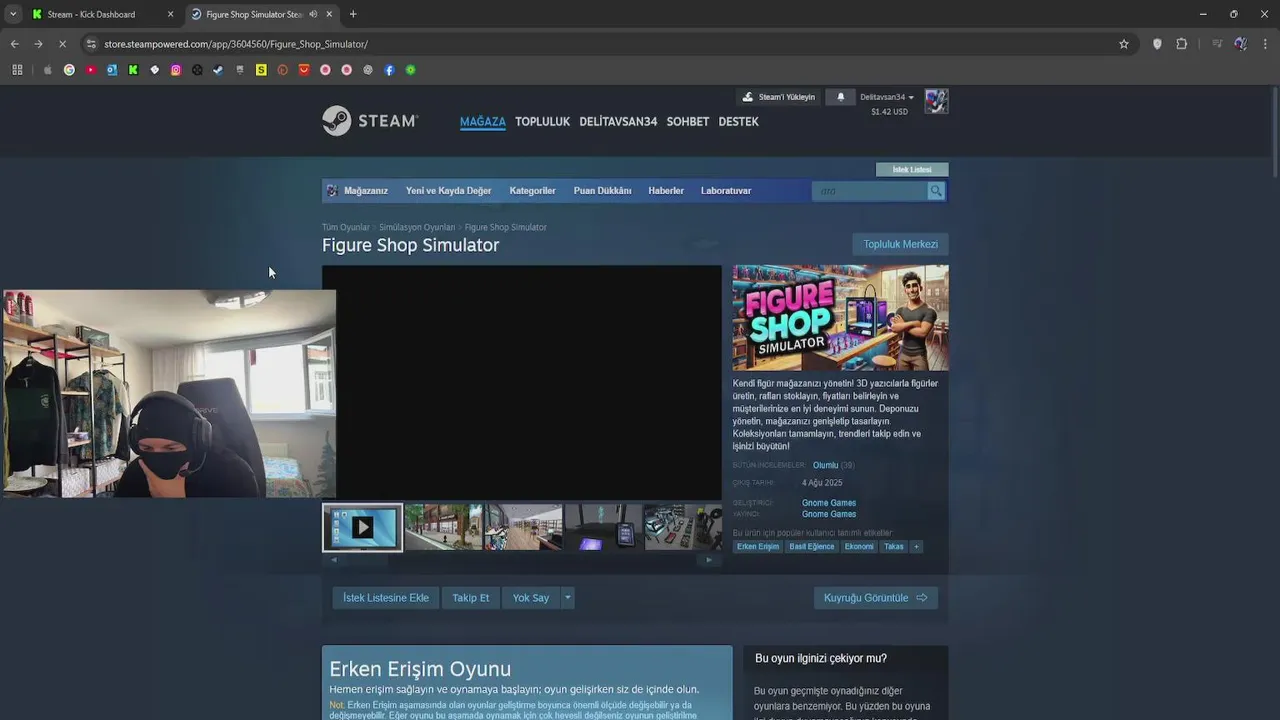Open the yellow S bookmark icon
The image size is (1280, 720).
261,70
